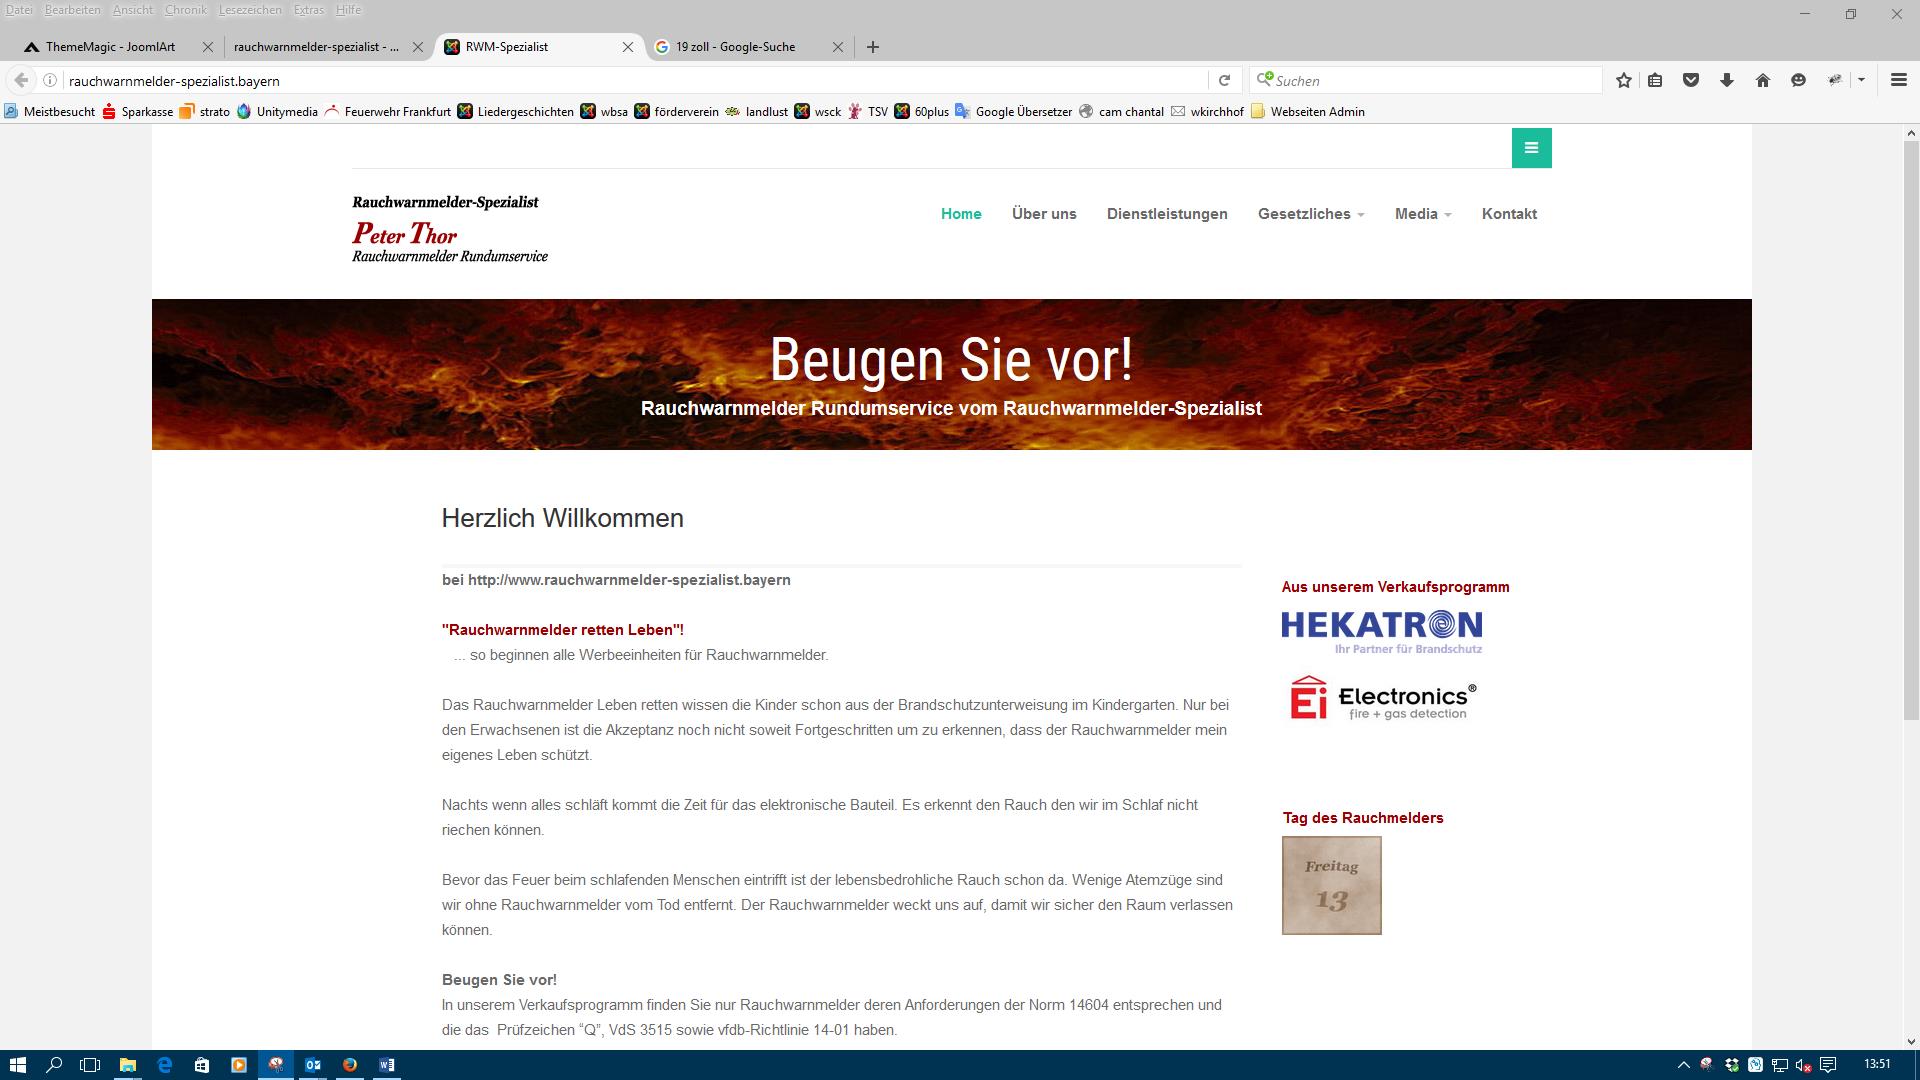
Task: Click the back navigation arrow
Action: click(x=21, y=80)
